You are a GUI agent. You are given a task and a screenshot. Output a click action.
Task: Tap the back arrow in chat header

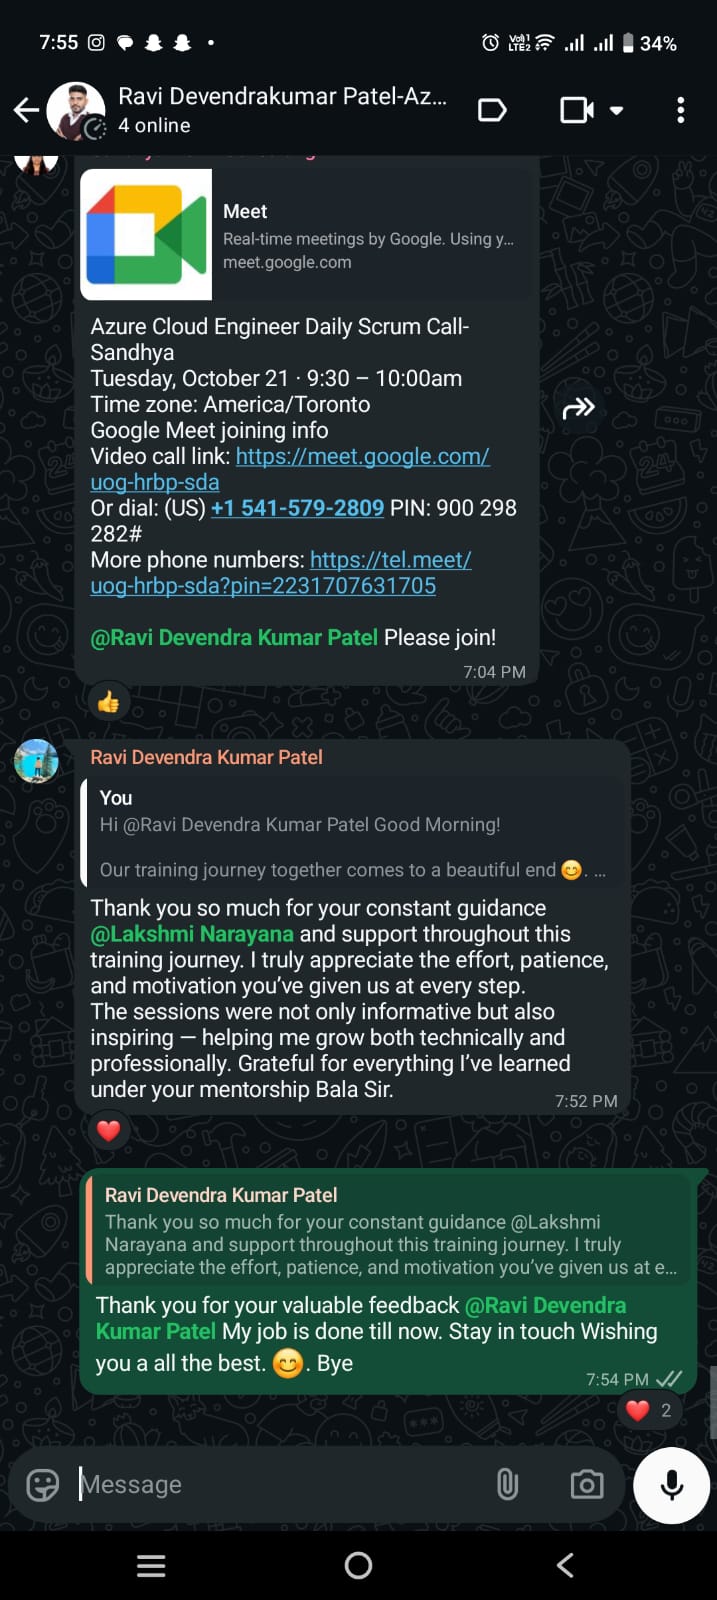tap(26, 110)
